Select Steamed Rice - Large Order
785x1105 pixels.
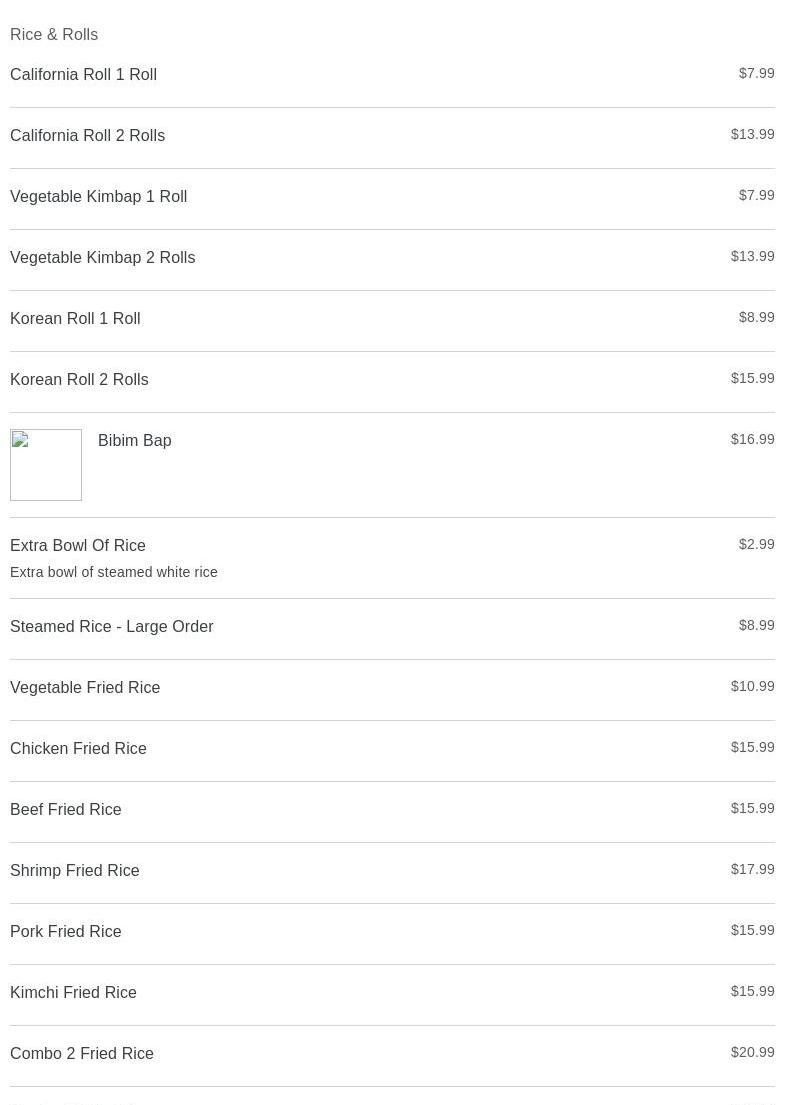(x=112, y=627)
